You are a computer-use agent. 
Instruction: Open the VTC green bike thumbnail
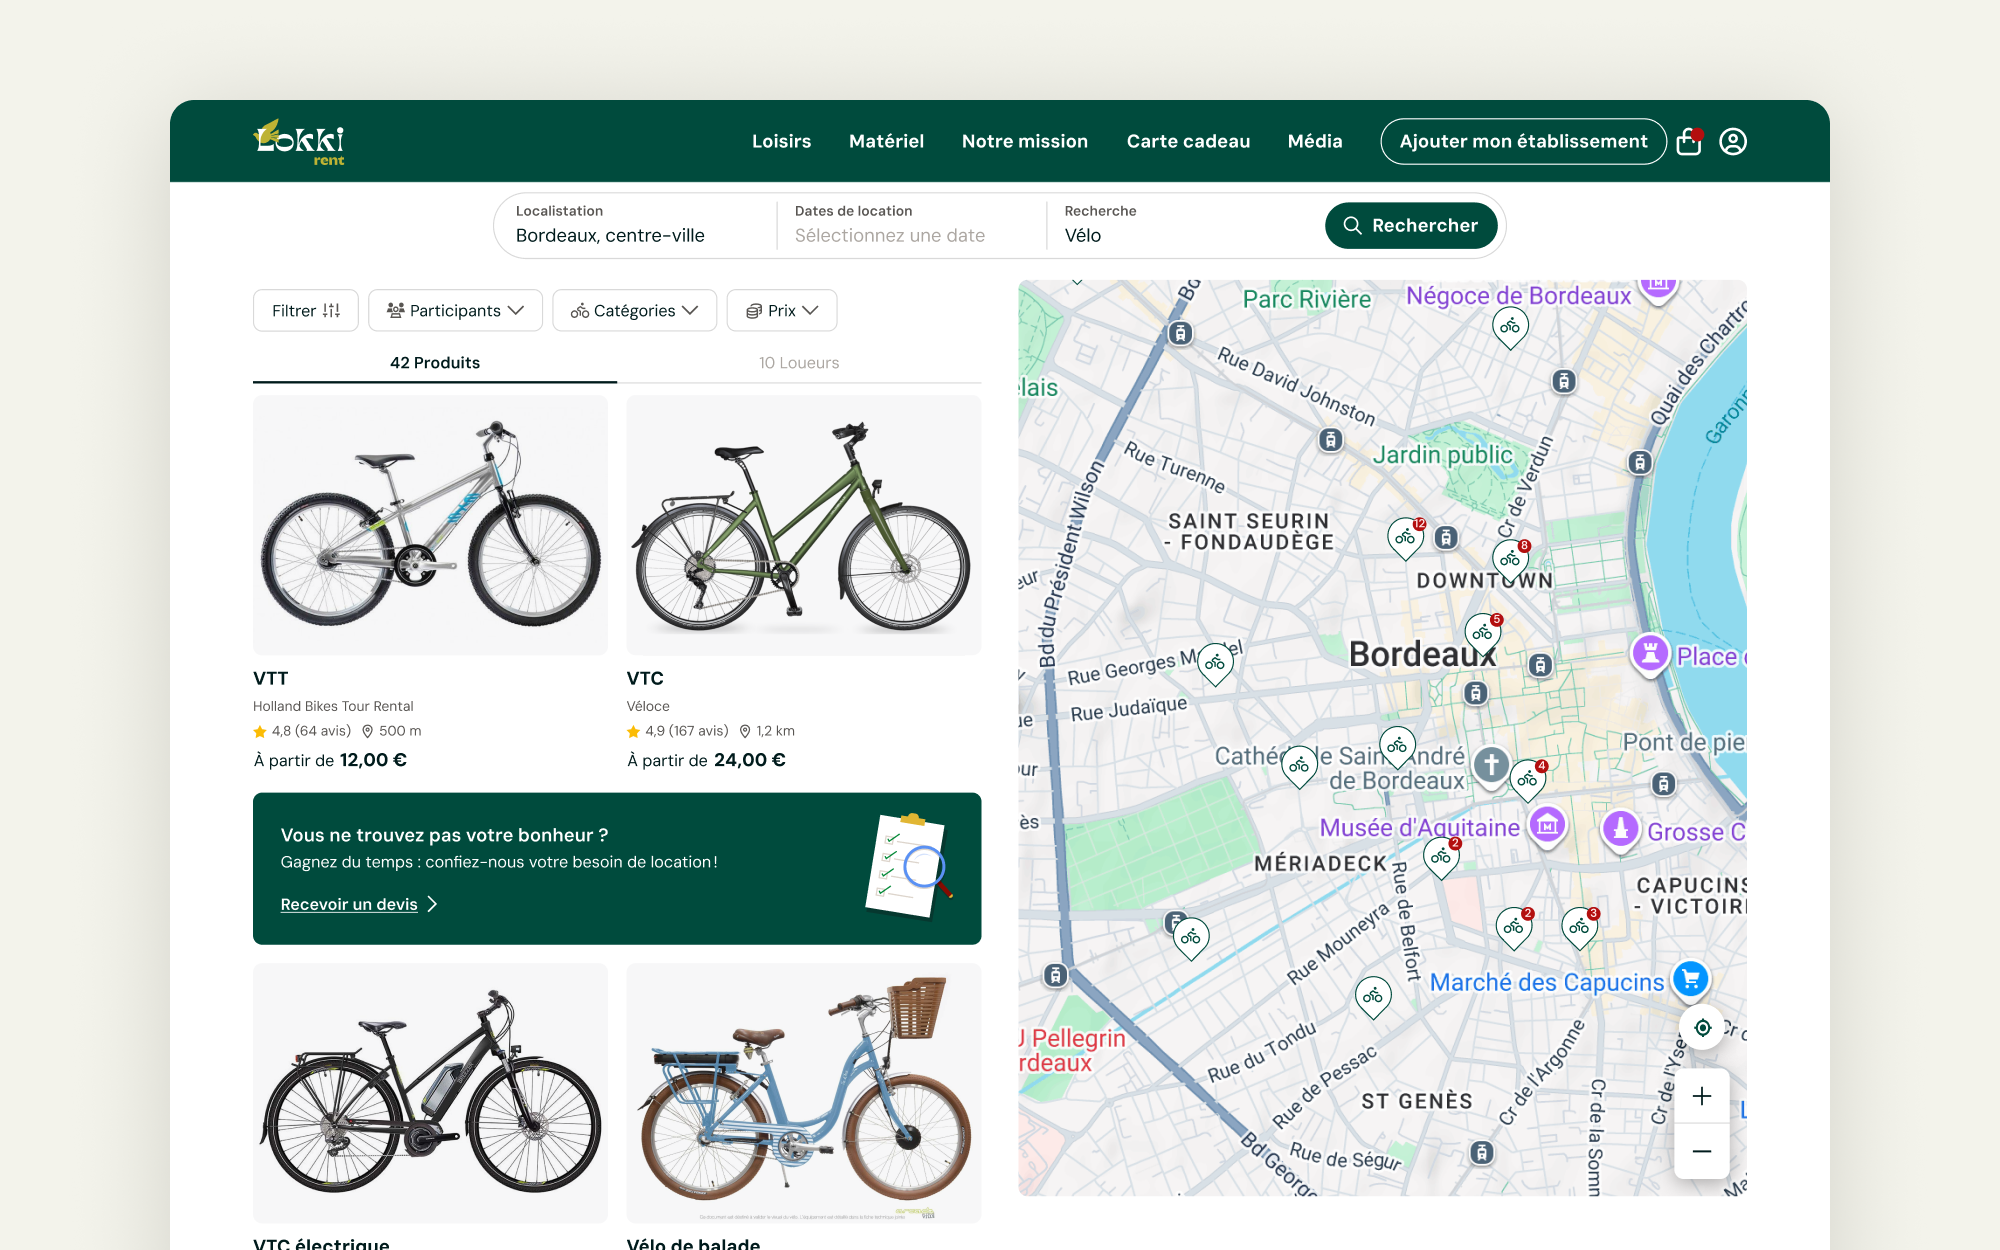click(804, 525)
